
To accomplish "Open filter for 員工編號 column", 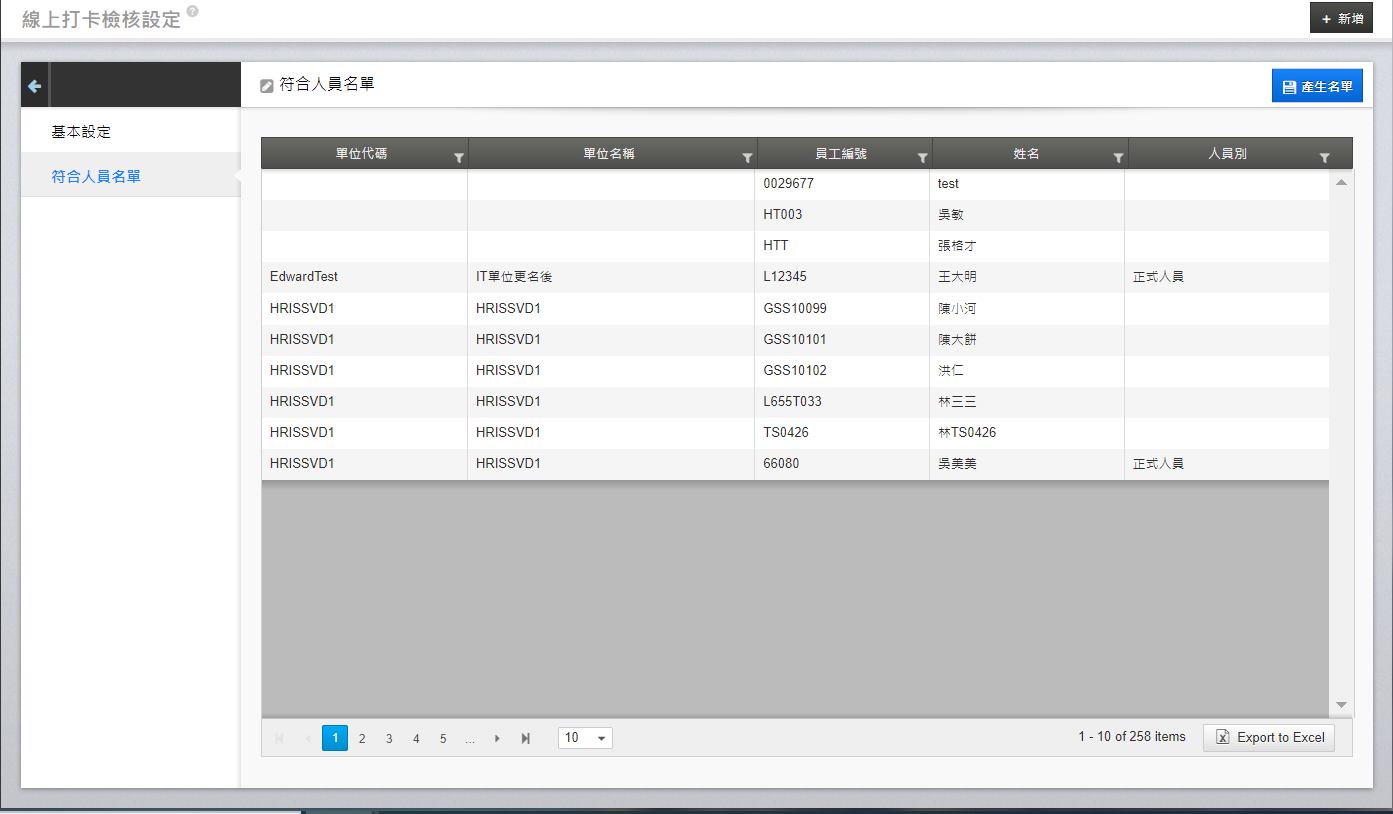I will 922,158.
